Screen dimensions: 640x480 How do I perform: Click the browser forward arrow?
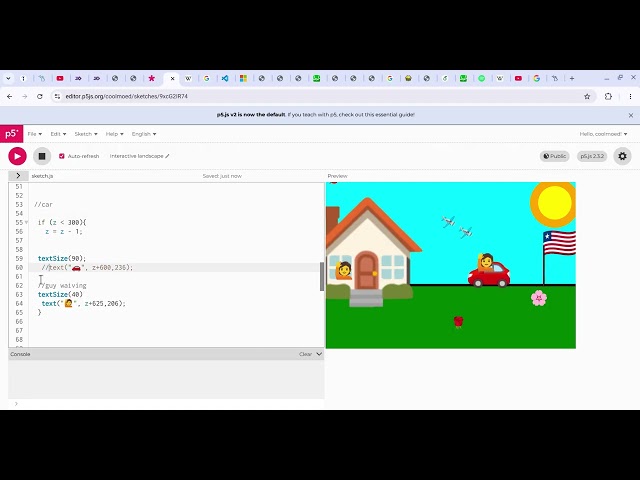pos(24,96)
